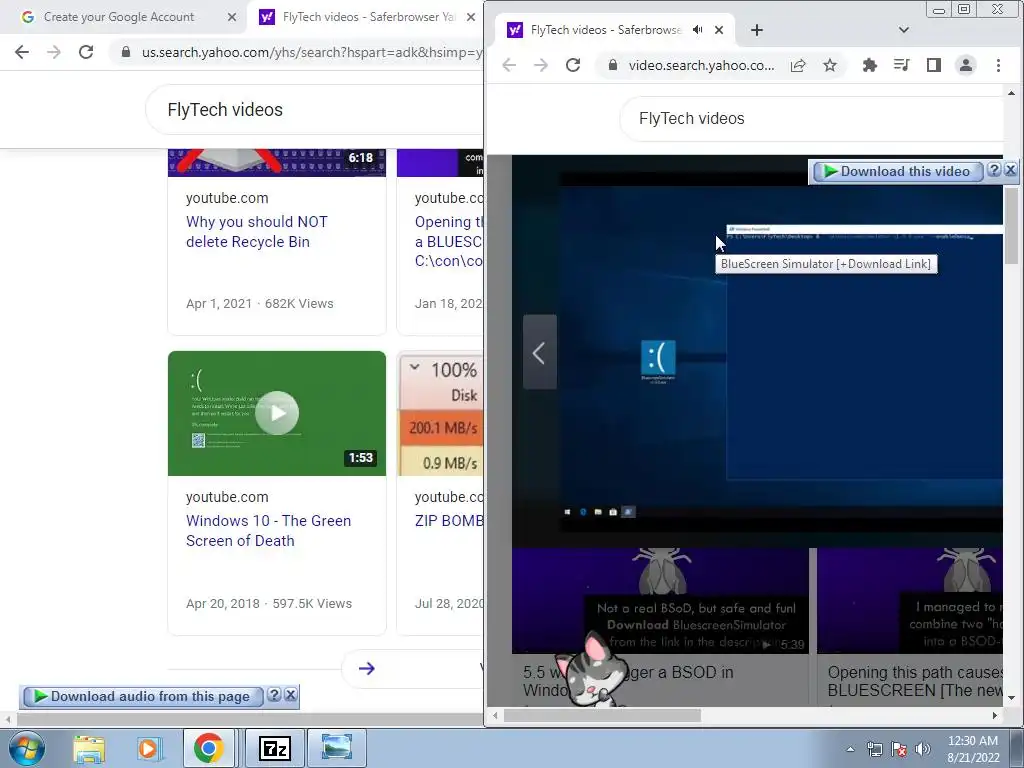Image resolution: width=1024 pixels, height=768 pixels.
Task: Reload page in the right Chrome window
Action: (x=573, y=65)
